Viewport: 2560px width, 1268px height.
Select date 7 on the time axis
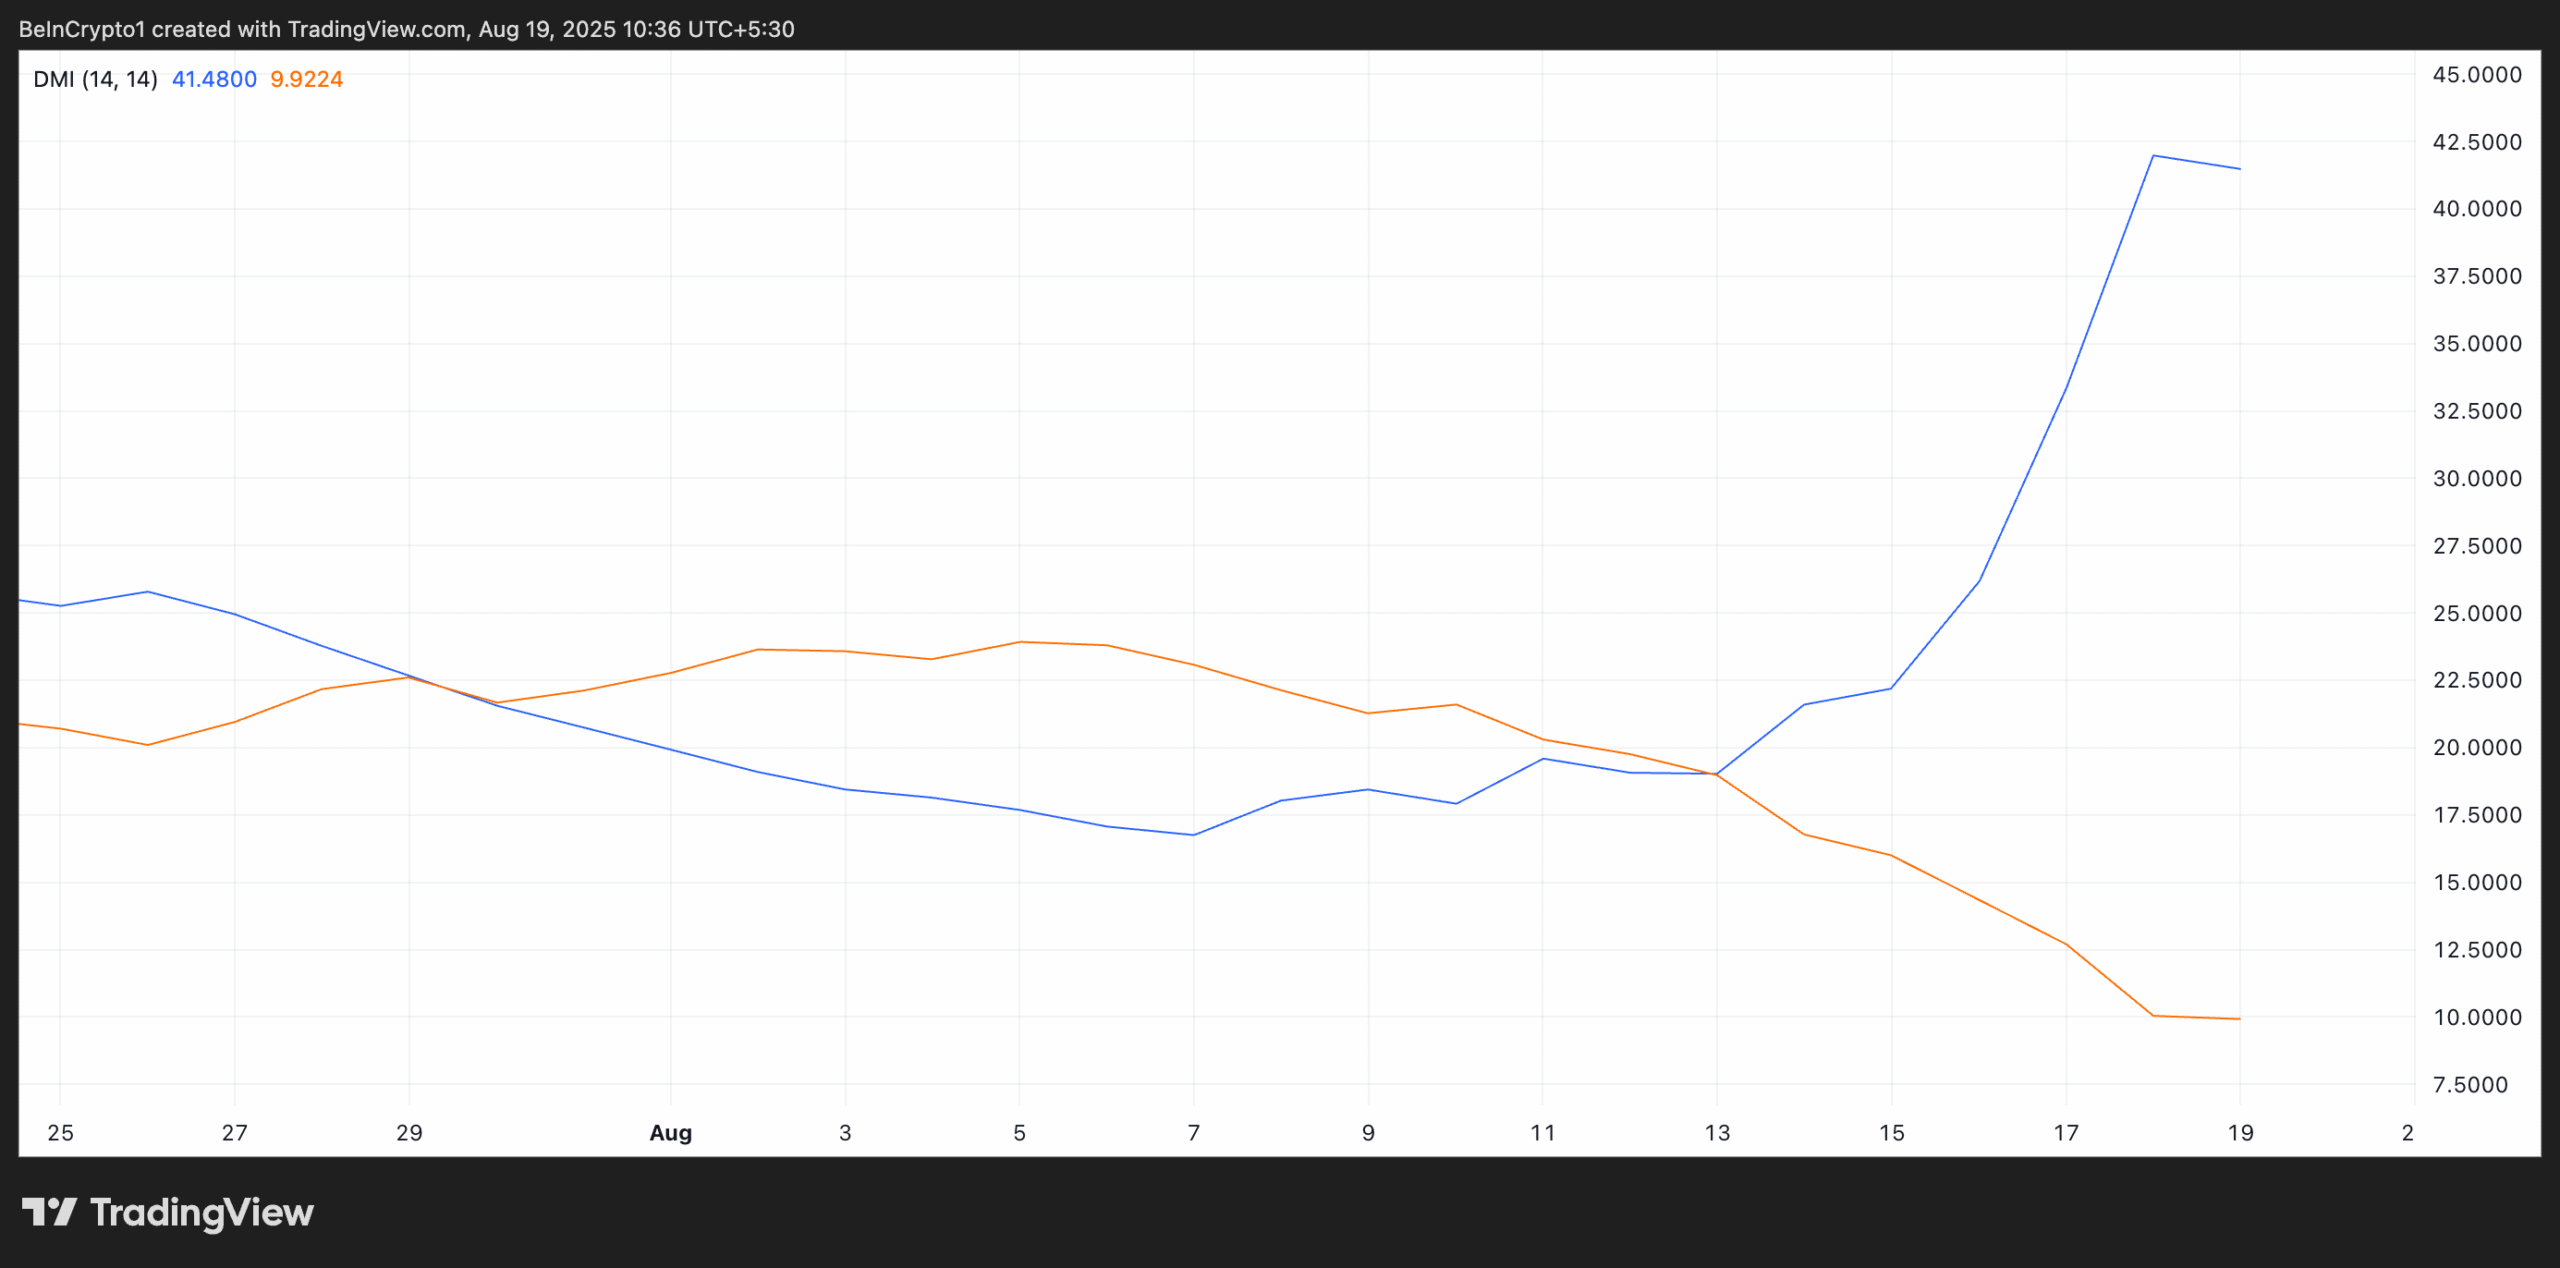pos(1193,1133)
